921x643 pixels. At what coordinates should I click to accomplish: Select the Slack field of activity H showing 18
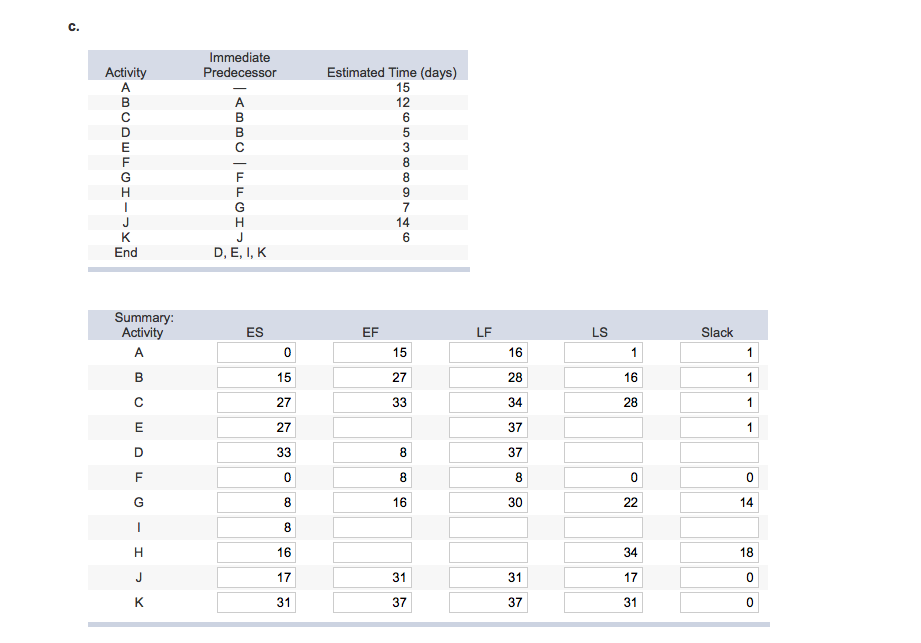tap(719, 552)
